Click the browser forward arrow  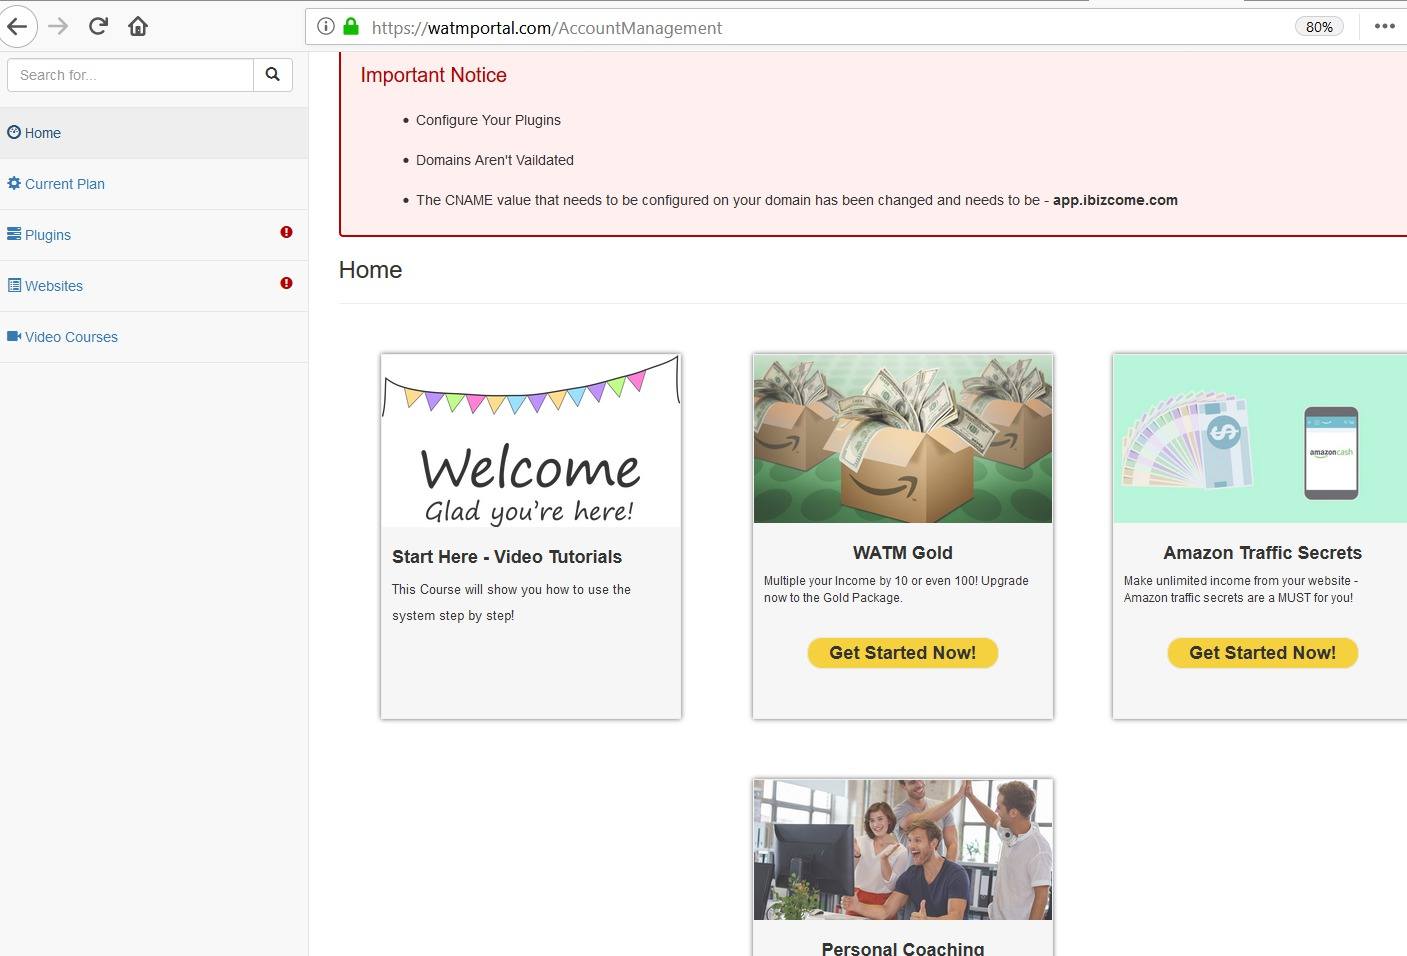pos(58,27)
